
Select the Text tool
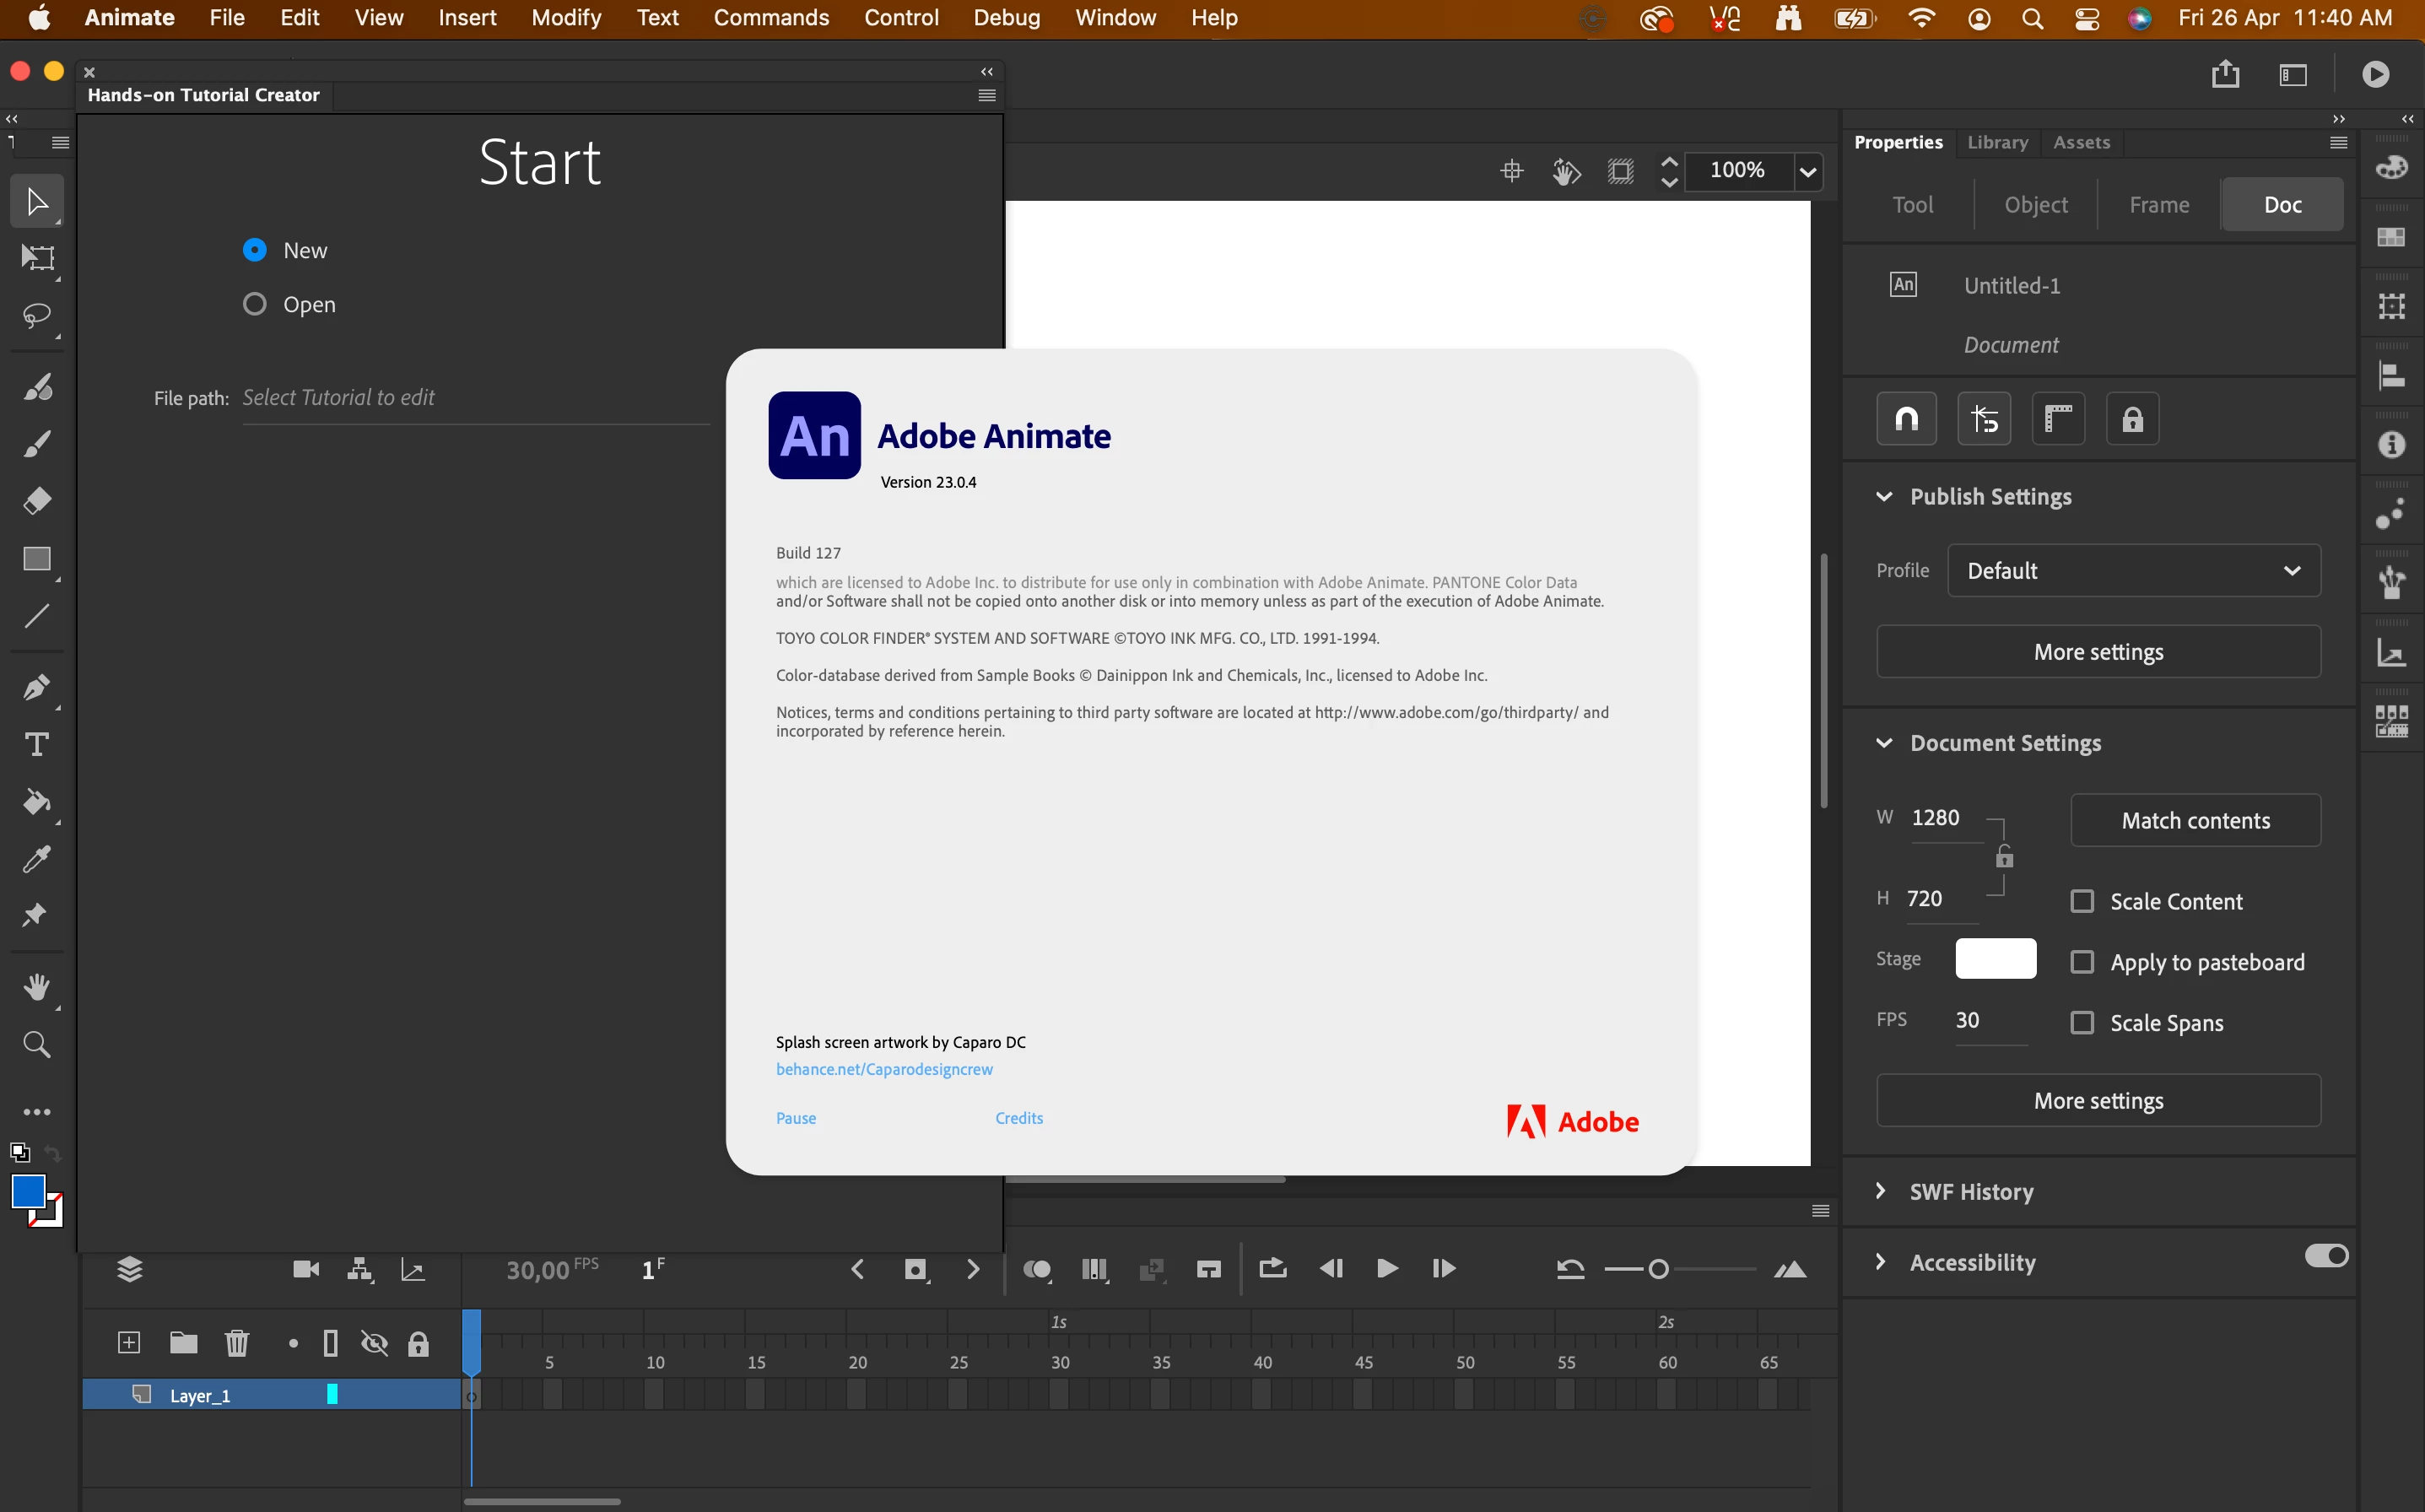coord(37,744)
